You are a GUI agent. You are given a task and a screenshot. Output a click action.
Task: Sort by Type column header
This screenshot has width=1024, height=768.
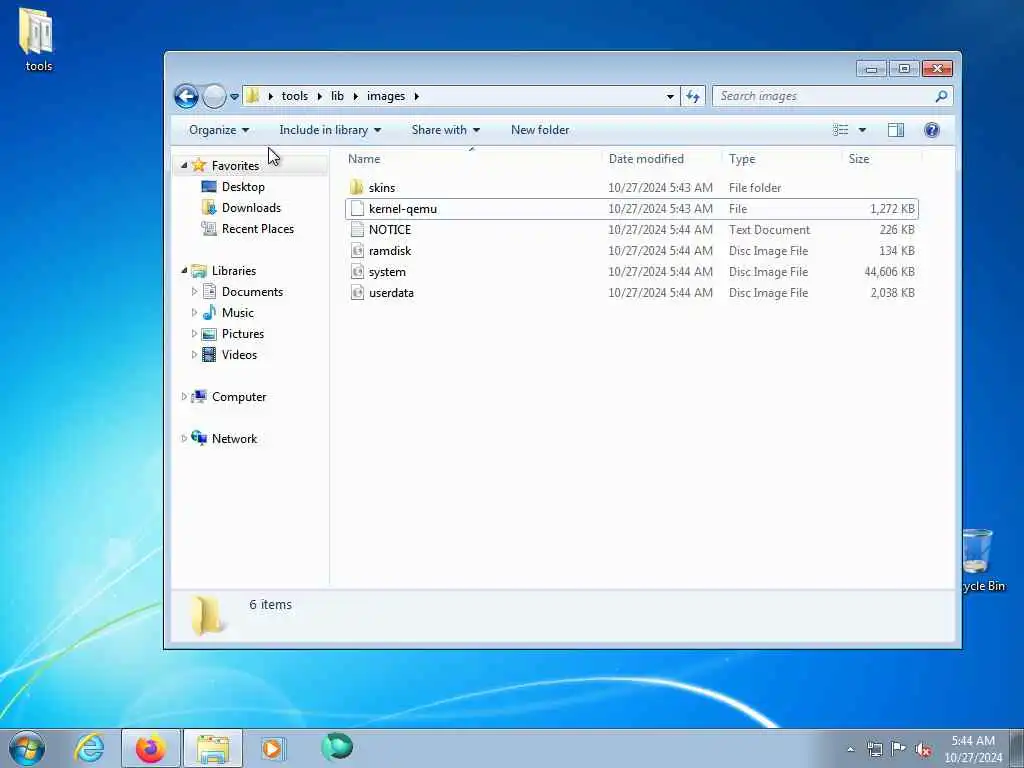(x=782, y=159)
